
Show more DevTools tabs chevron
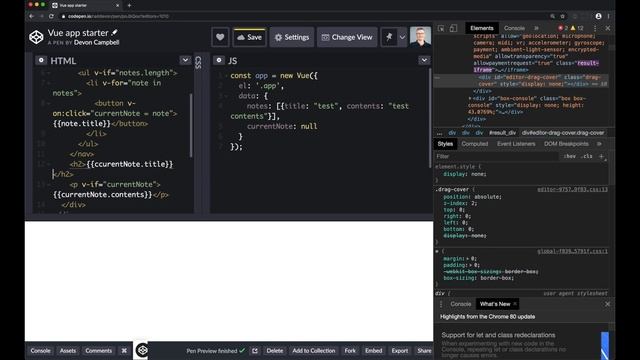tap(536, 28)
